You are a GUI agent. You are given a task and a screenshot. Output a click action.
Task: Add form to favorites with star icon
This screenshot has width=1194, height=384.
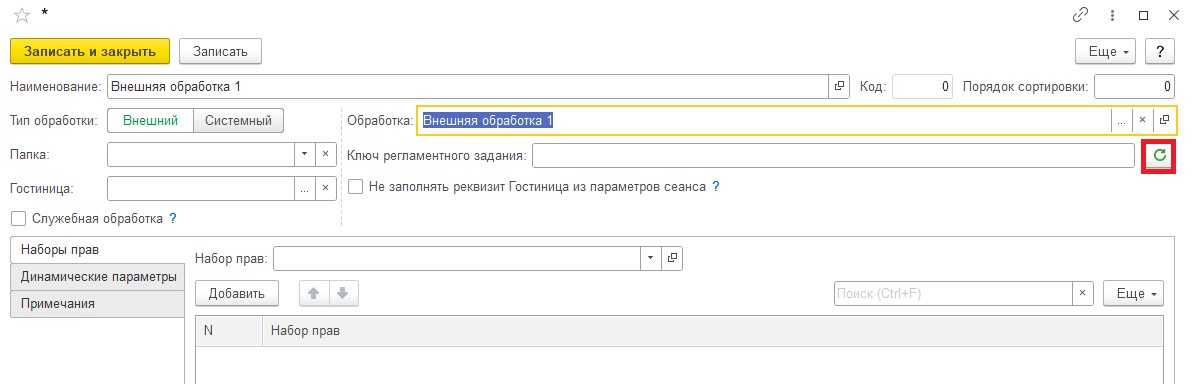coord(21,15)
